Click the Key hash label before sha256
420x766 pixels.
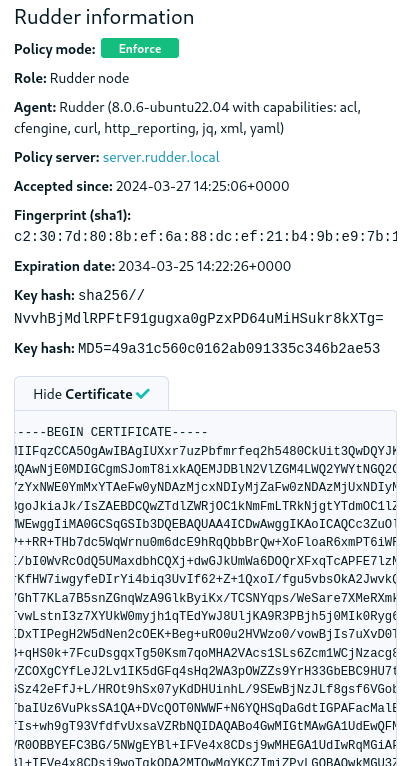pos(45,296)
